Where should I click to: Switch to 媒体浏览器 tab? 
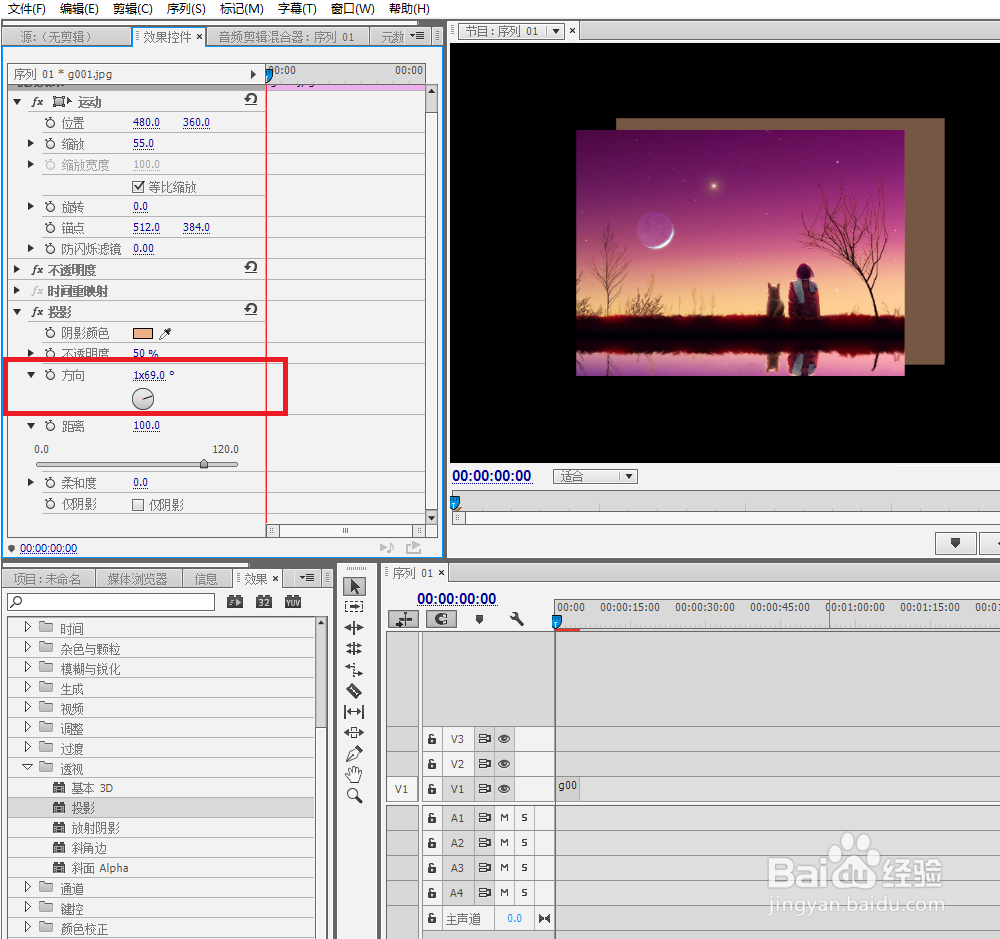(138, 579)
